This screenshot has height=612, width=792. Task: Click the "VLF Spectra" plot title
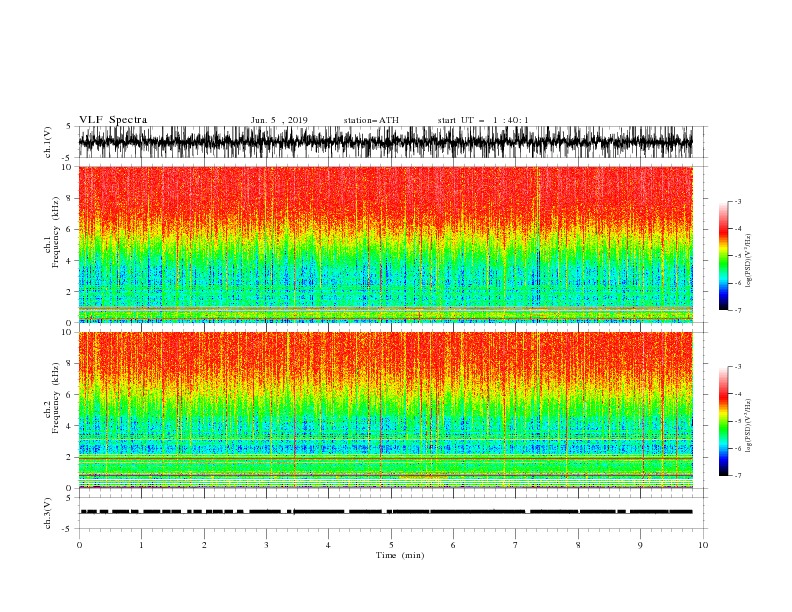[113, 120]
